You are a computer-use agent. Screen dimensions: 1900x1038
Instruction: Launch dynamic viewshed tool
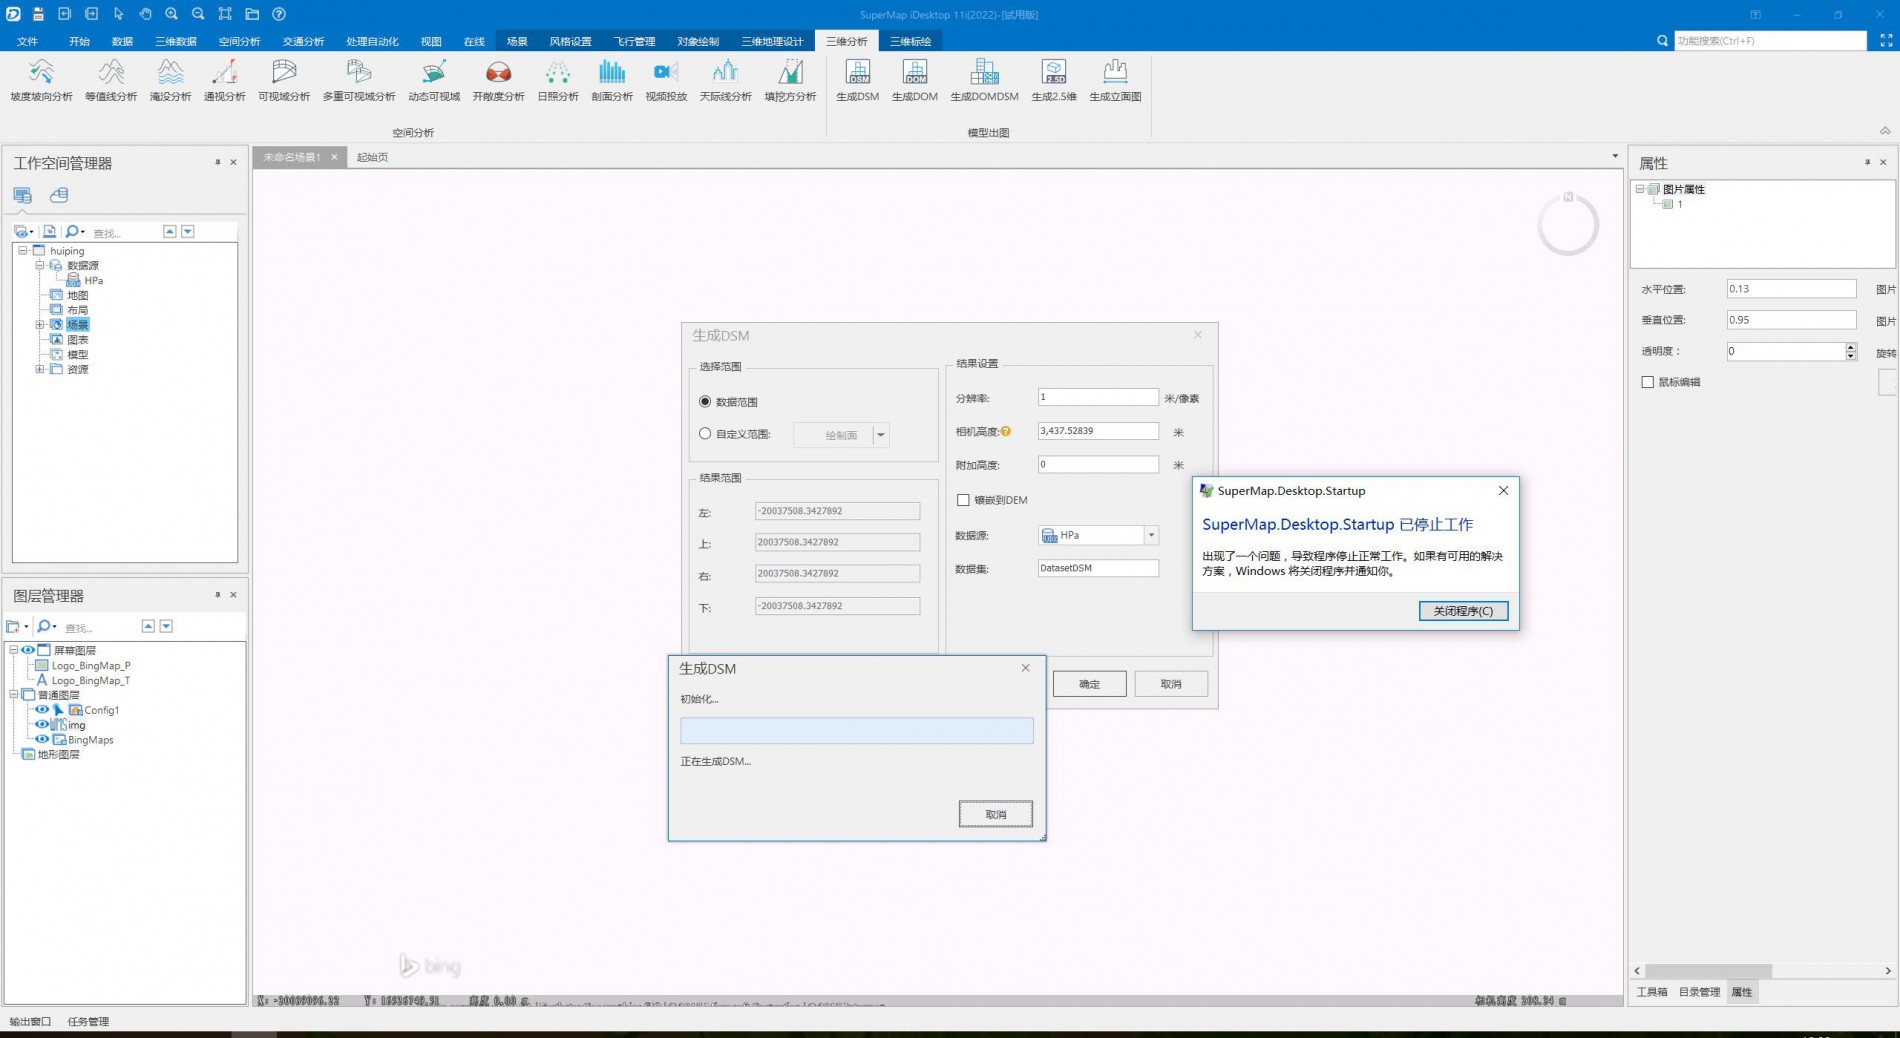[x=434, y=80]
